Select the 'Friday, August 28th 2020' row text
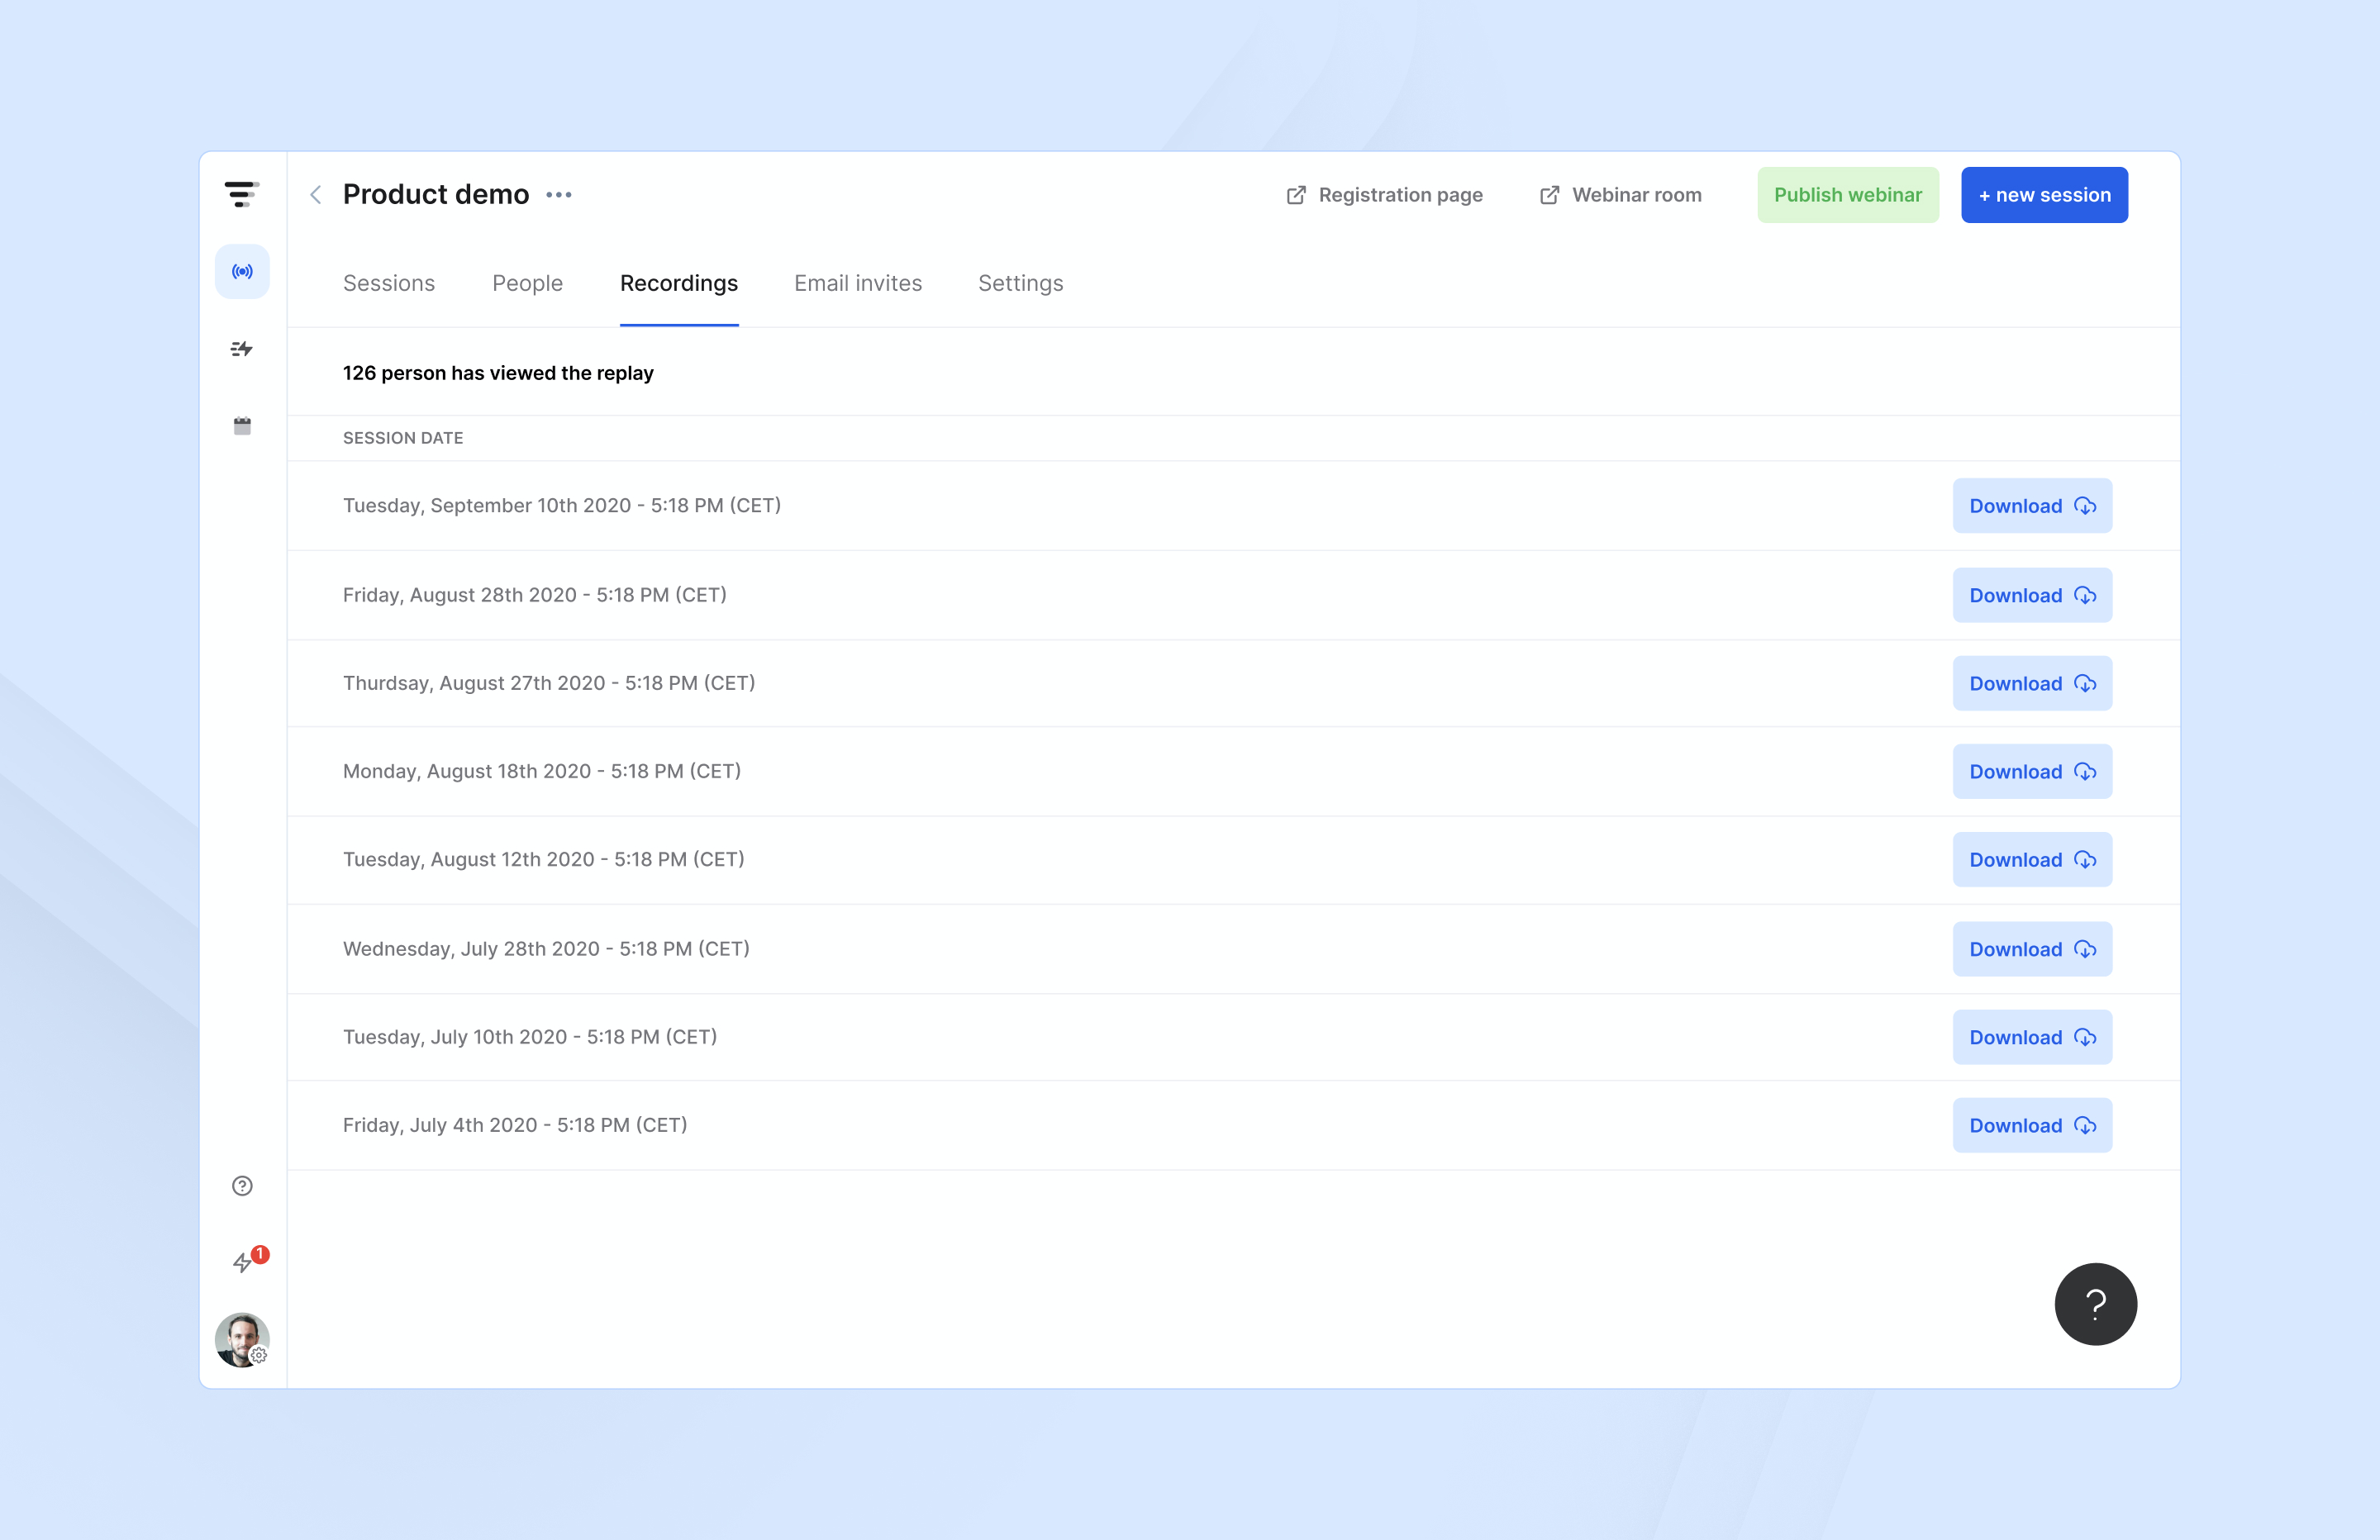 (535, 595)
